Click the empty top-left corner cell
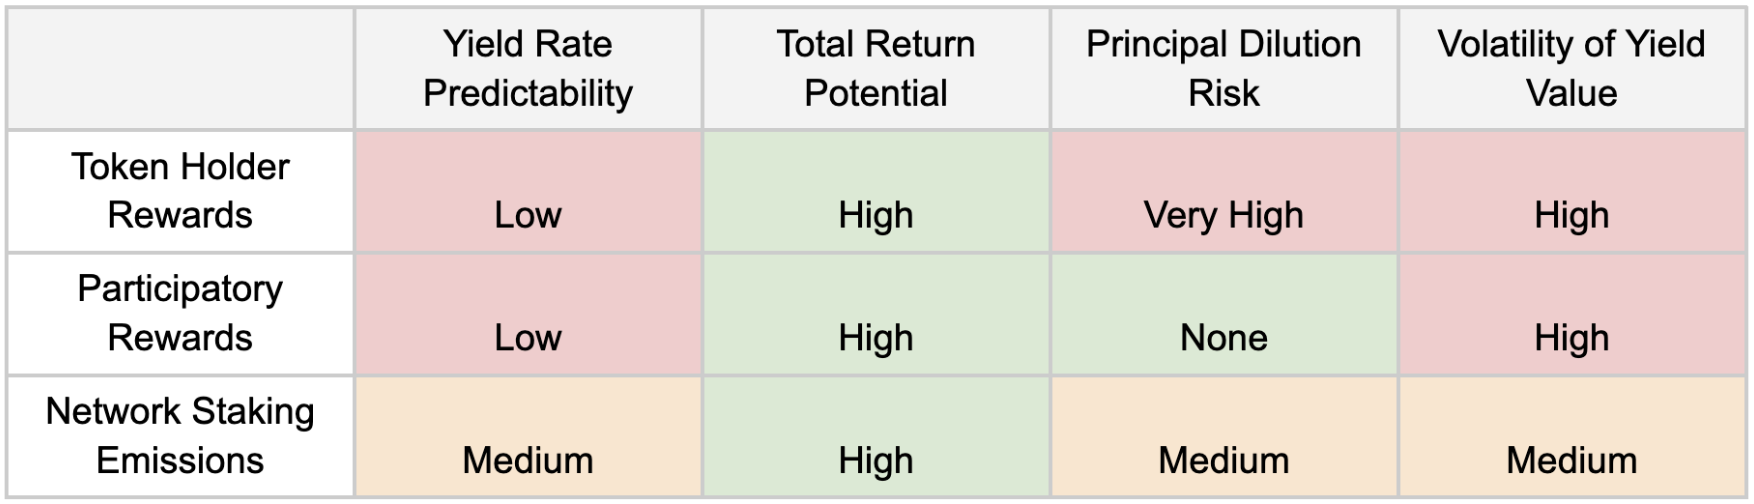Image resolution: width=1754 pixels, height=504 pixels. pyautogui.click(x=180, y=69)
